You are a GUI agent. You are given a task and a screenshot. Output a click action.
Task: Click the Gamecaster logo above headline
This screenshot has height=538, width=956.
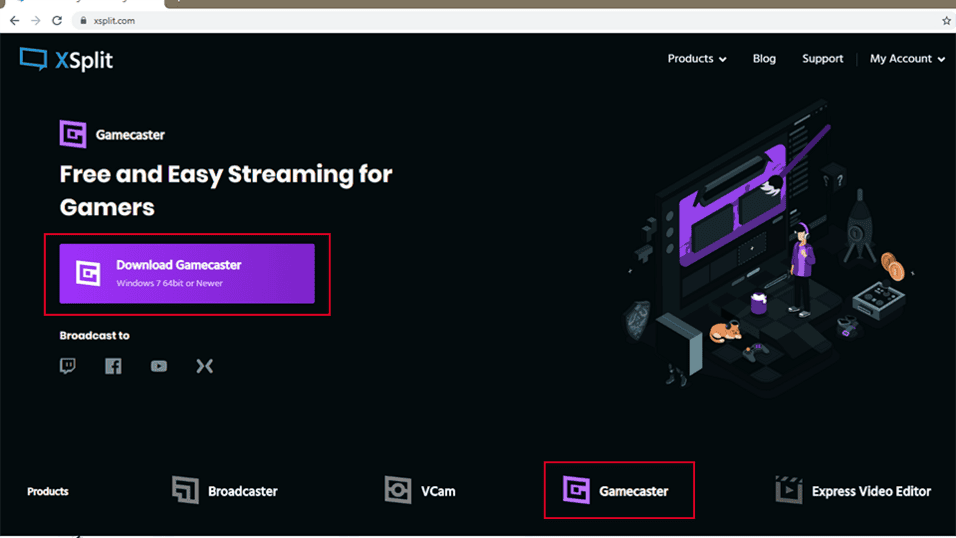[x=73, y=134]
